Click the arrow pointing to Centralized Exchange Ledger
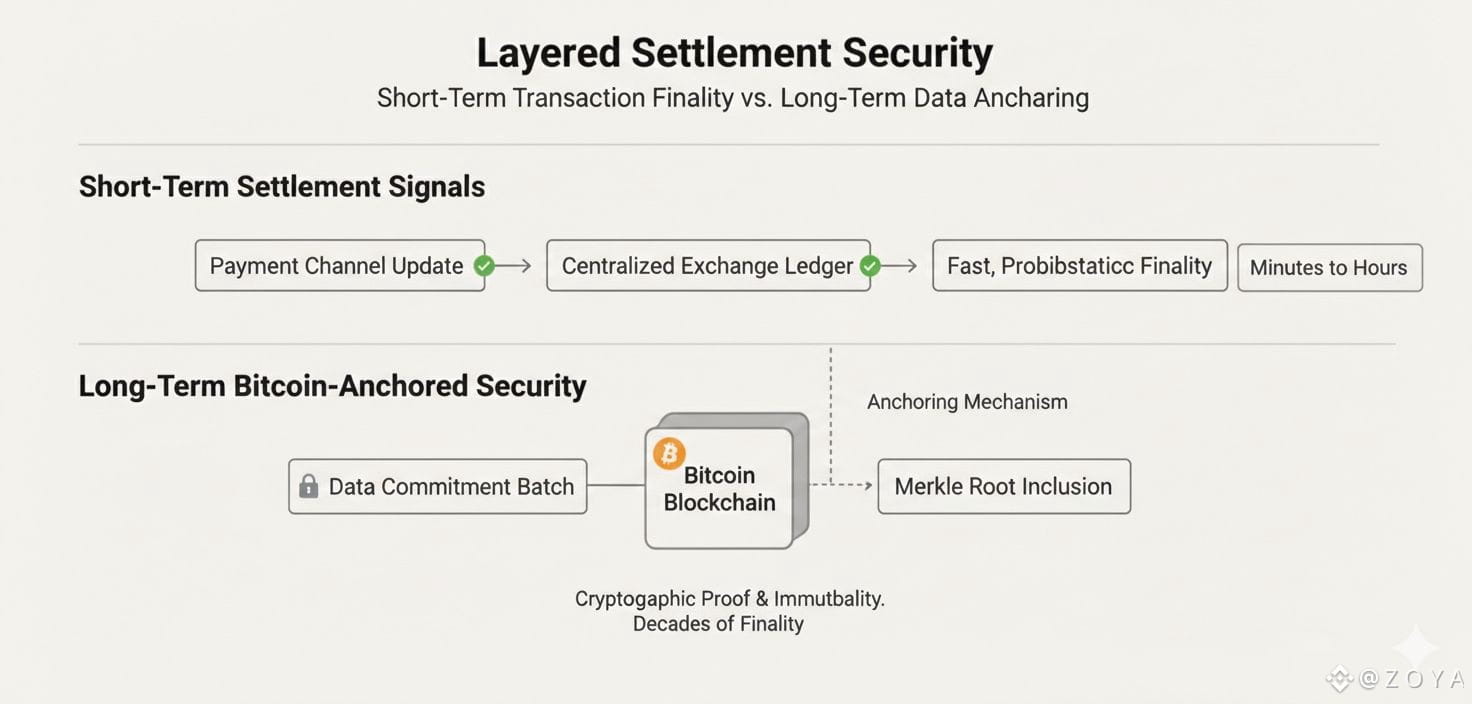The height and width of the screenshot is (704, 1472). point(515,266)
